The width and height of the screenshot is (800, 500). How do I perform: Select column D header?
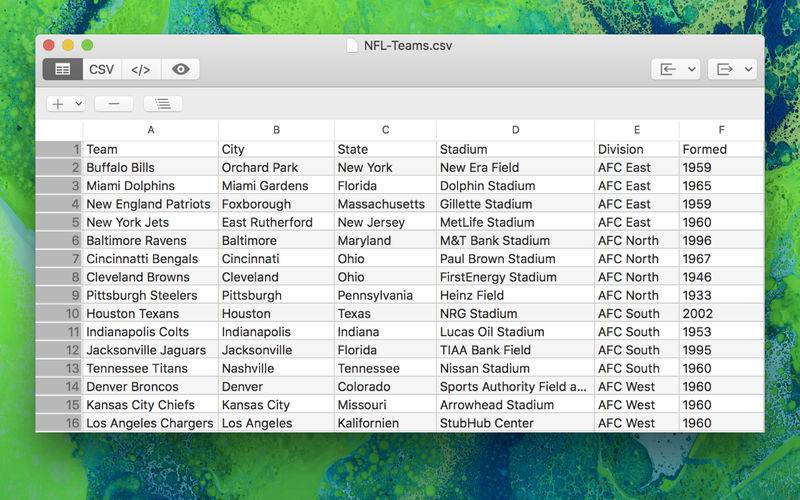click(x=515, y=130)
